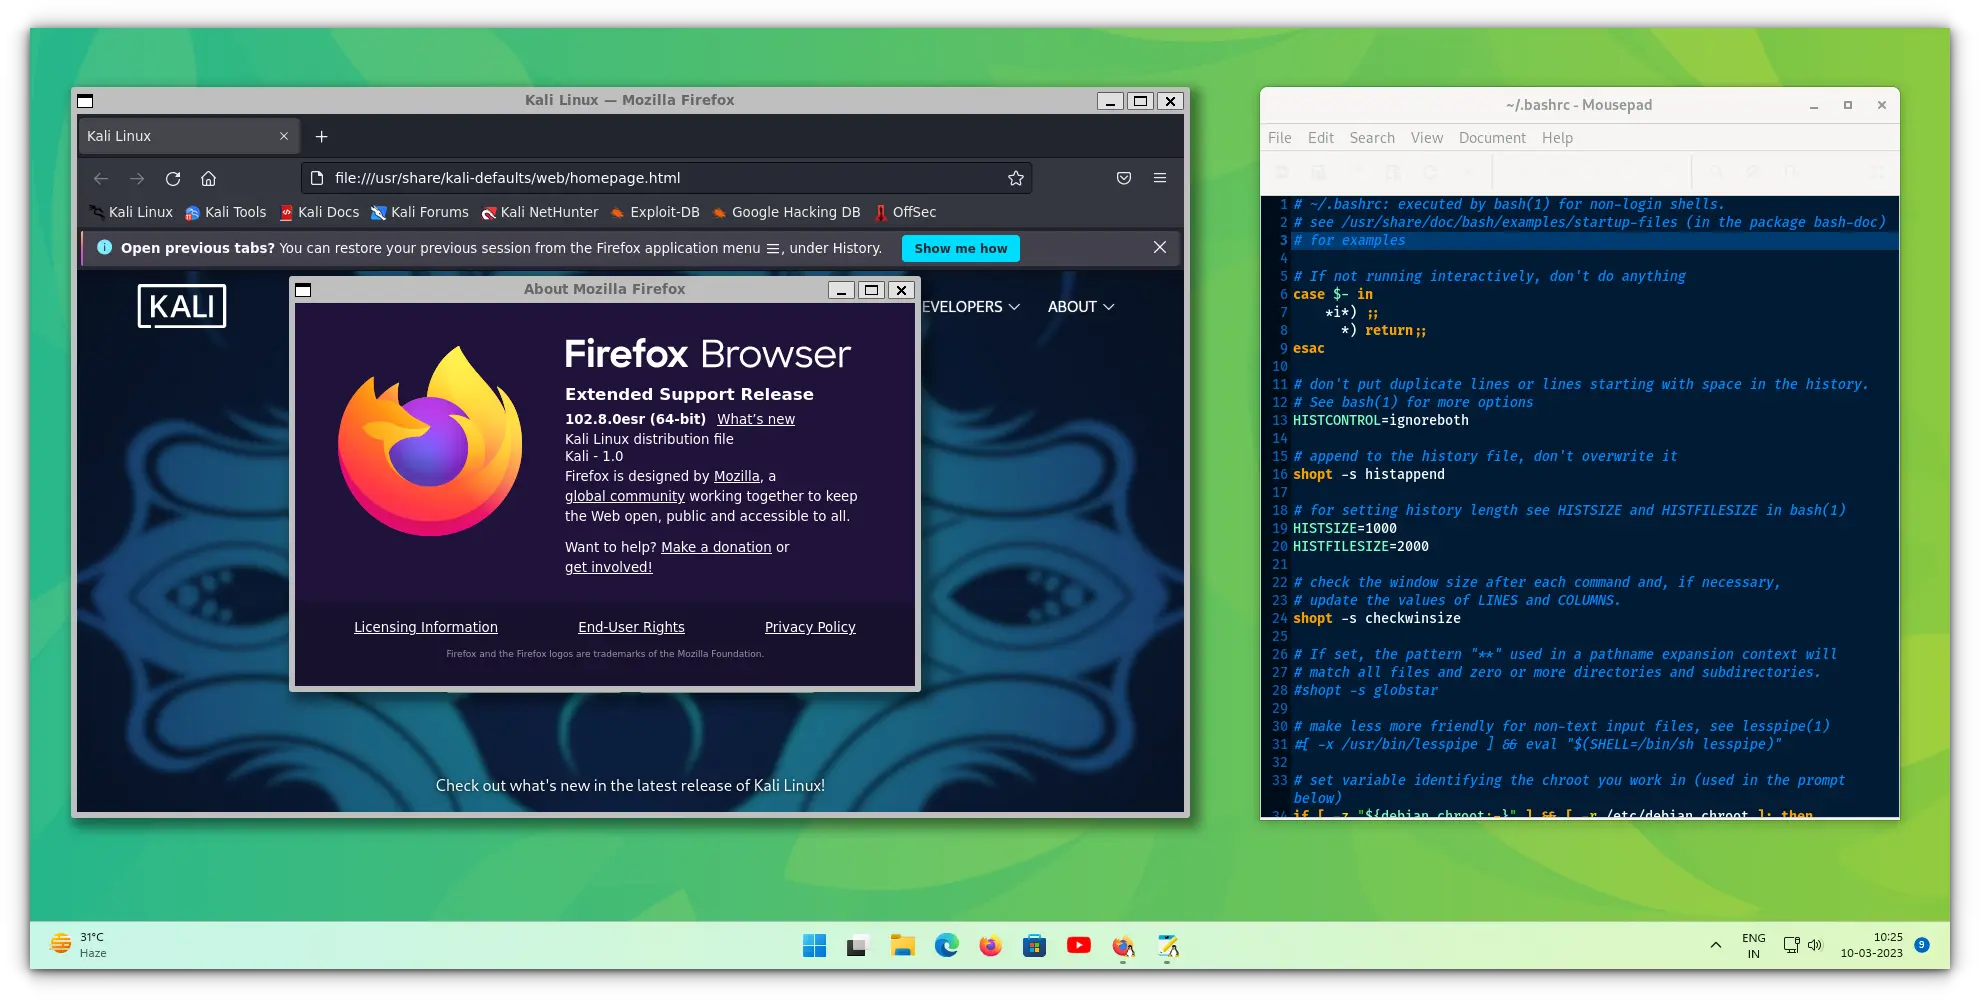Select the Kali Linux browser tab
Image resolution: width=1980 pixels, height=1001 pixels.
(188, 136)
